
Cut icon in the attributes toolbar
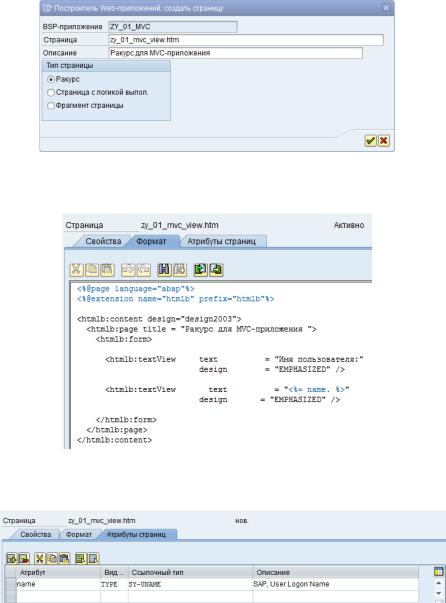40,558
